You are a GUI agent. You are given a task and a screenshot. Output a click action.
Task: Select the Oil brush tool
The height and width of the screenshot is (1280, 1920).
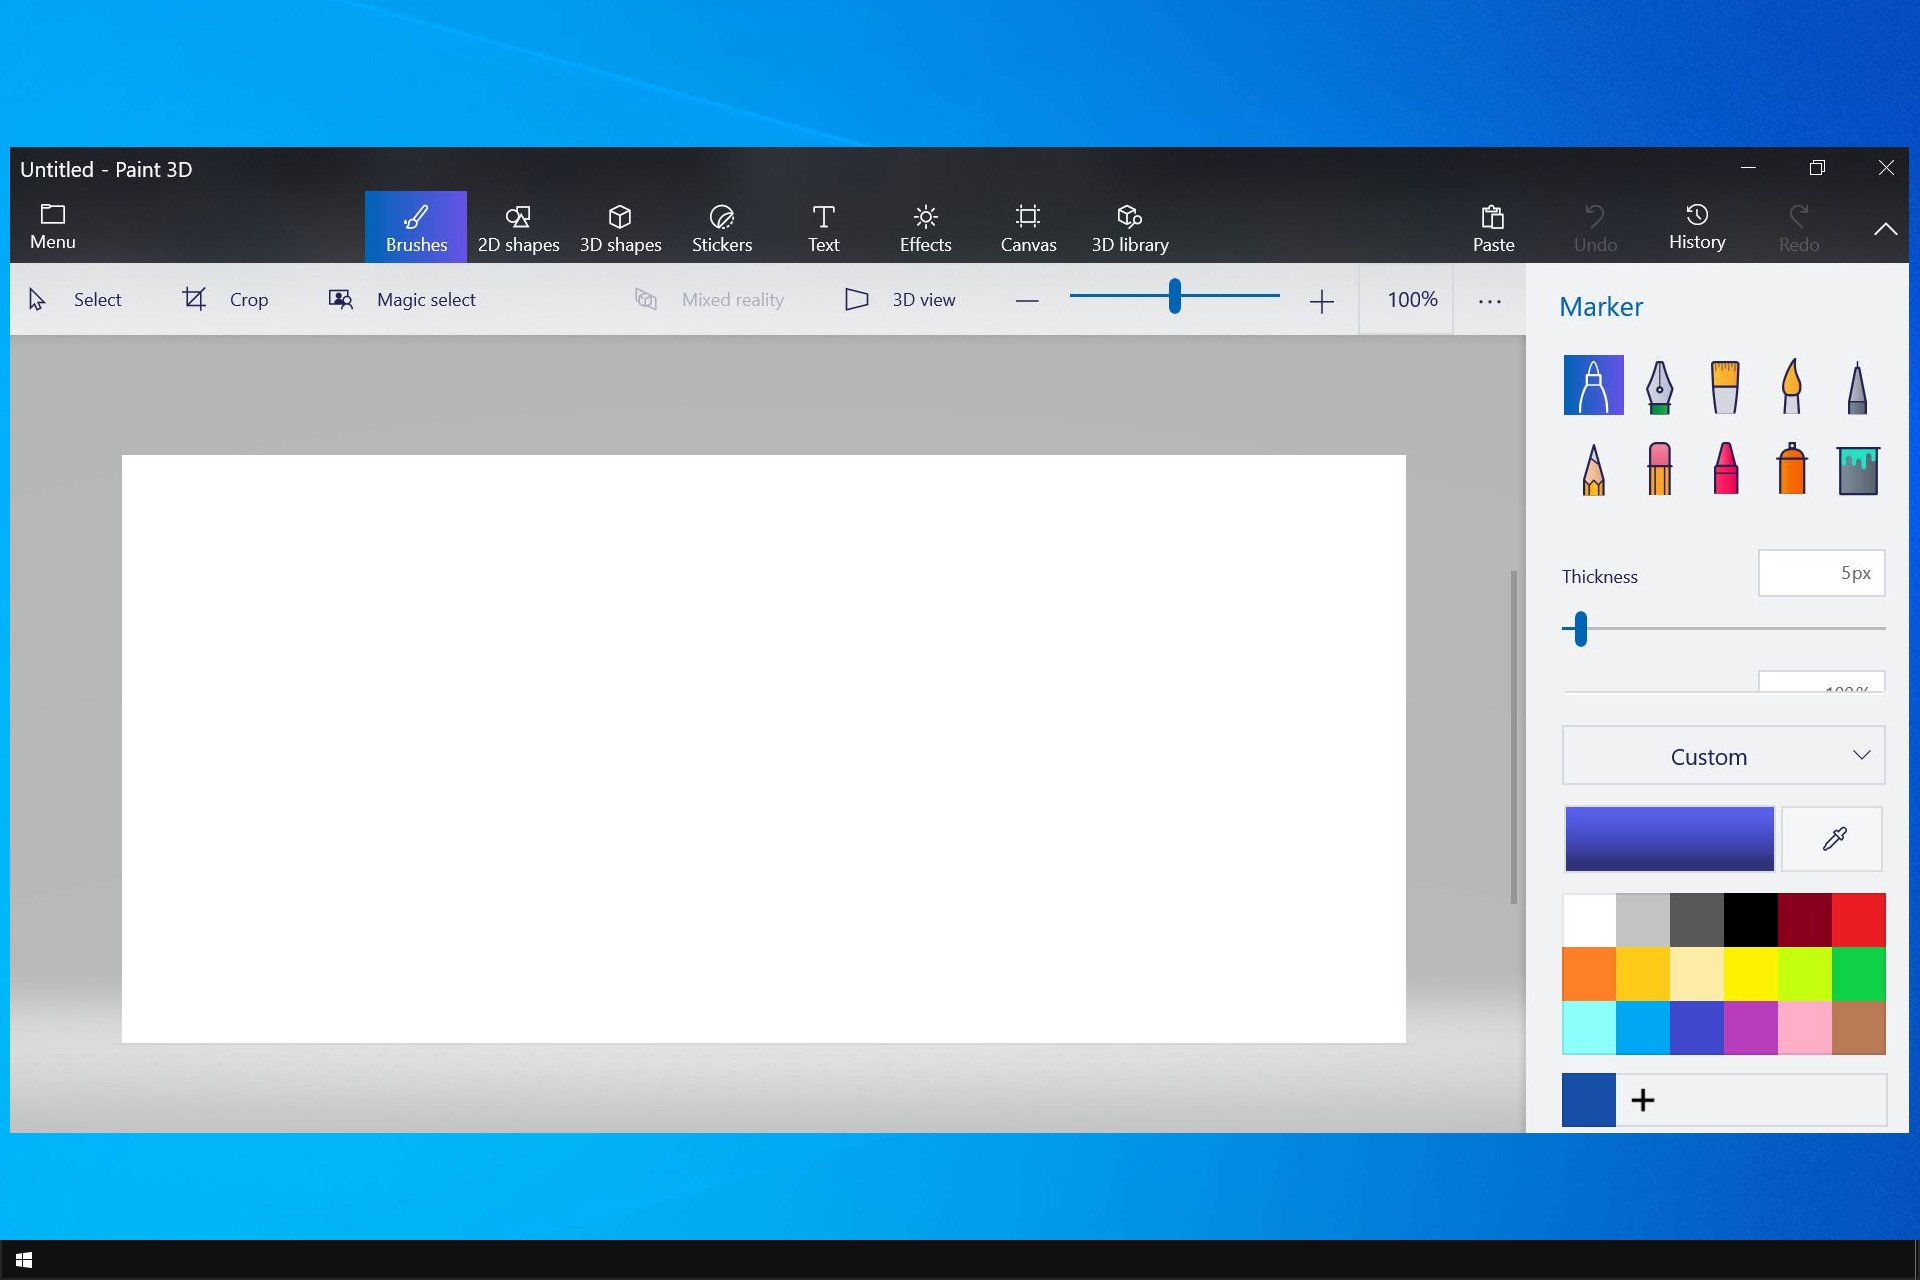(x=1725, y=386)
